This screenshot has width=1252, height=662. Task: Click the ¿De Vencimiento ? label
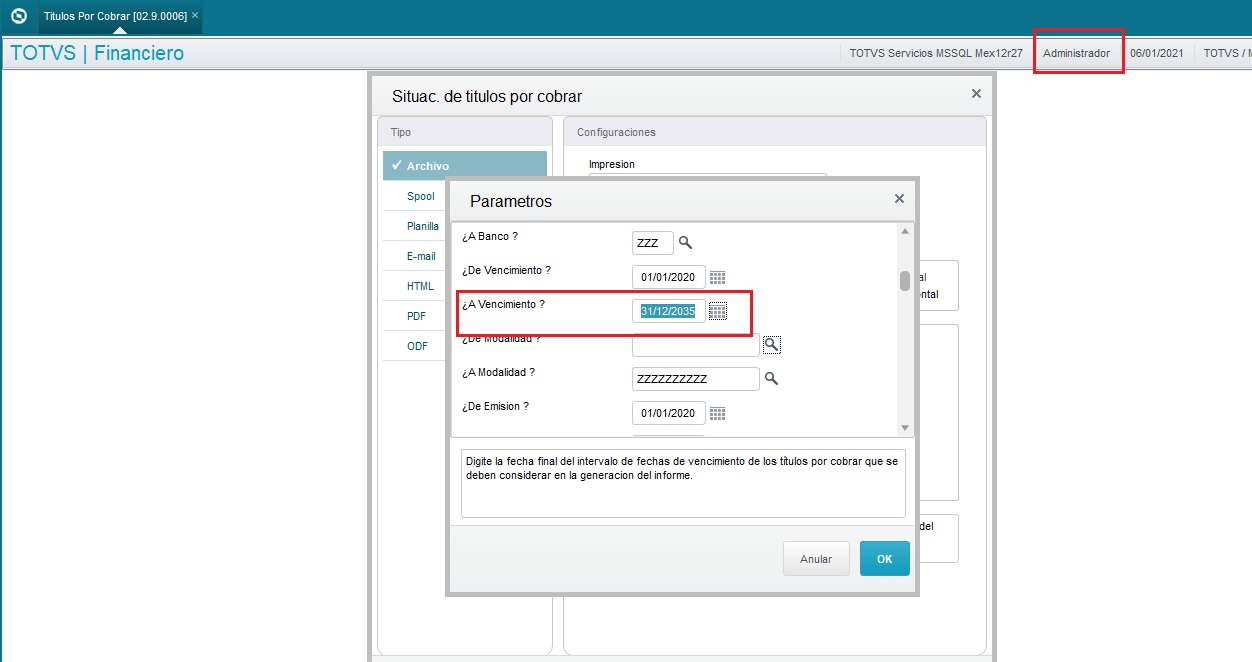(x=506, y=270)
